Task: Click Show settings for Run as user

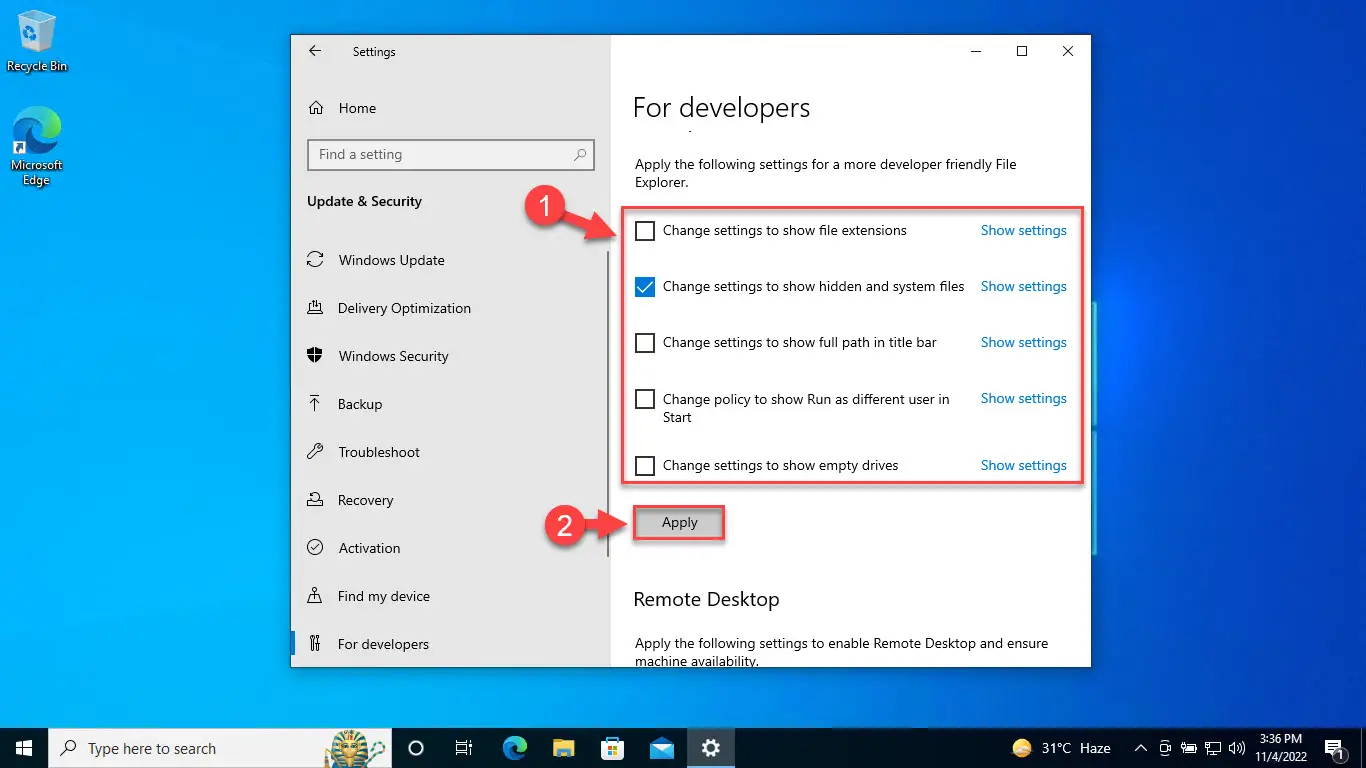Action: tap(1023, 398)
